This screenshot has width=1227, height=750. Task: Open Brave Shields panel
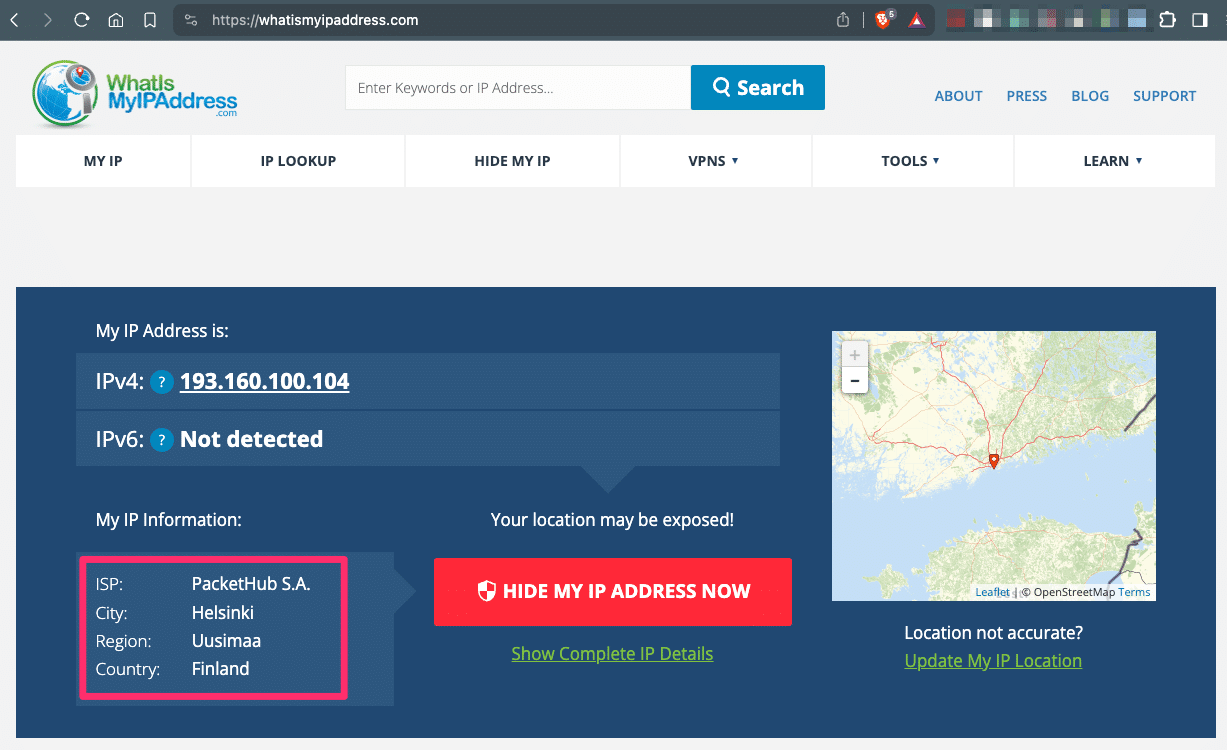pyautogui.click(x=884, y=18)
